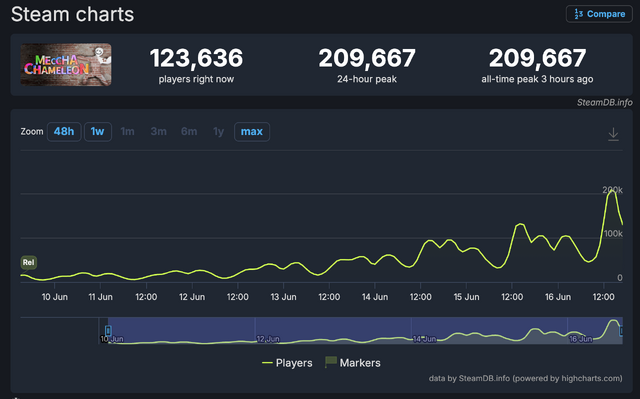Click the Zoom label text
Screen dimensions: 640x399
coord(32,132)
